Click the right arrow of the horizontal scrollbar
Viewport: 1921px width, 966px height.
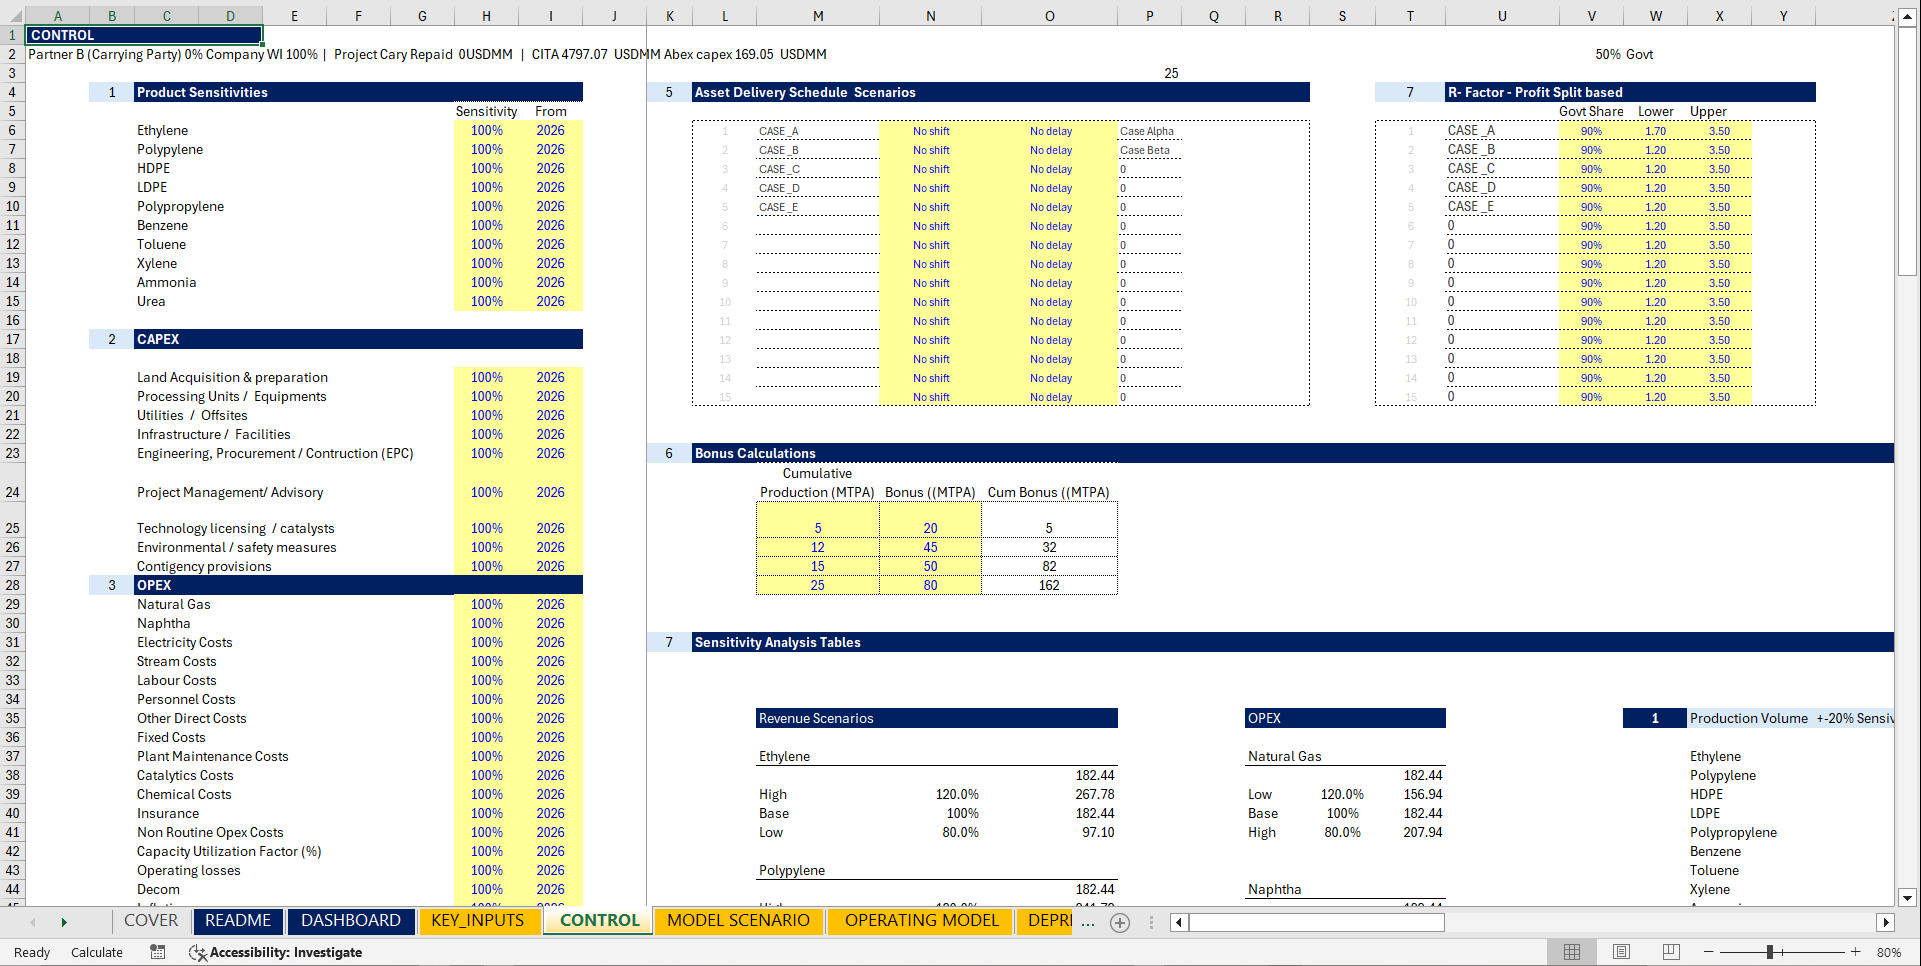point(1886,922)
